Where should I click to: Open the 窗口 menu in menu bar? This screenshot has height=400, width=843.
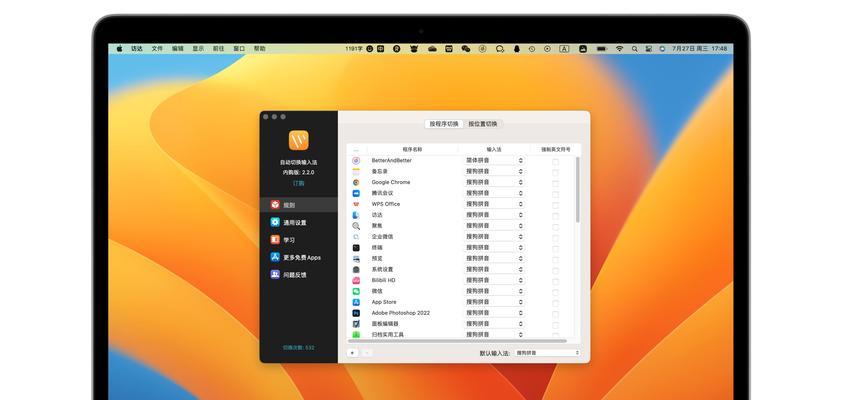click(239, 48)
